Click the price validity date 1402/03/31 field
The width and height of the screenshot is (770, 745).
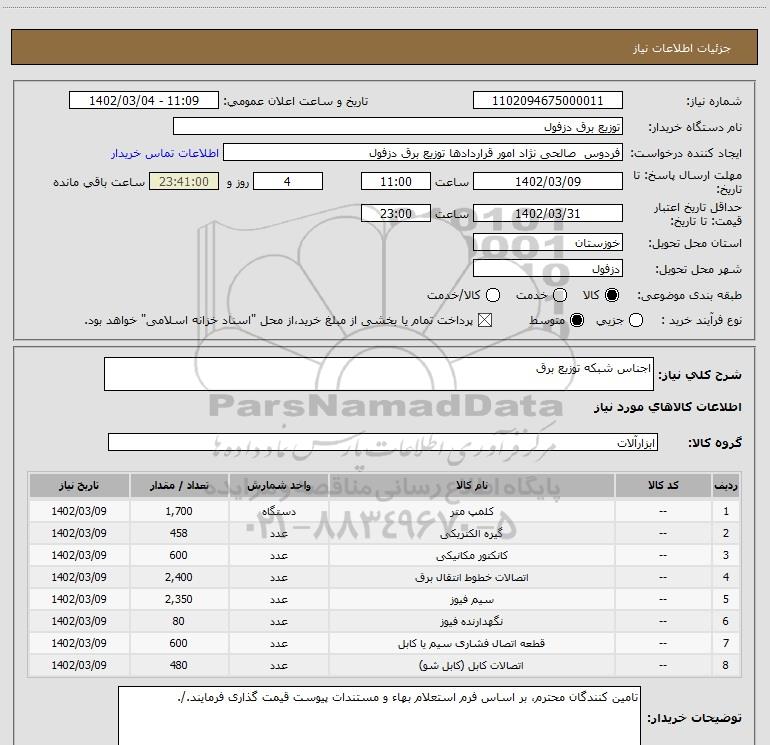click(x=548, y=214)
